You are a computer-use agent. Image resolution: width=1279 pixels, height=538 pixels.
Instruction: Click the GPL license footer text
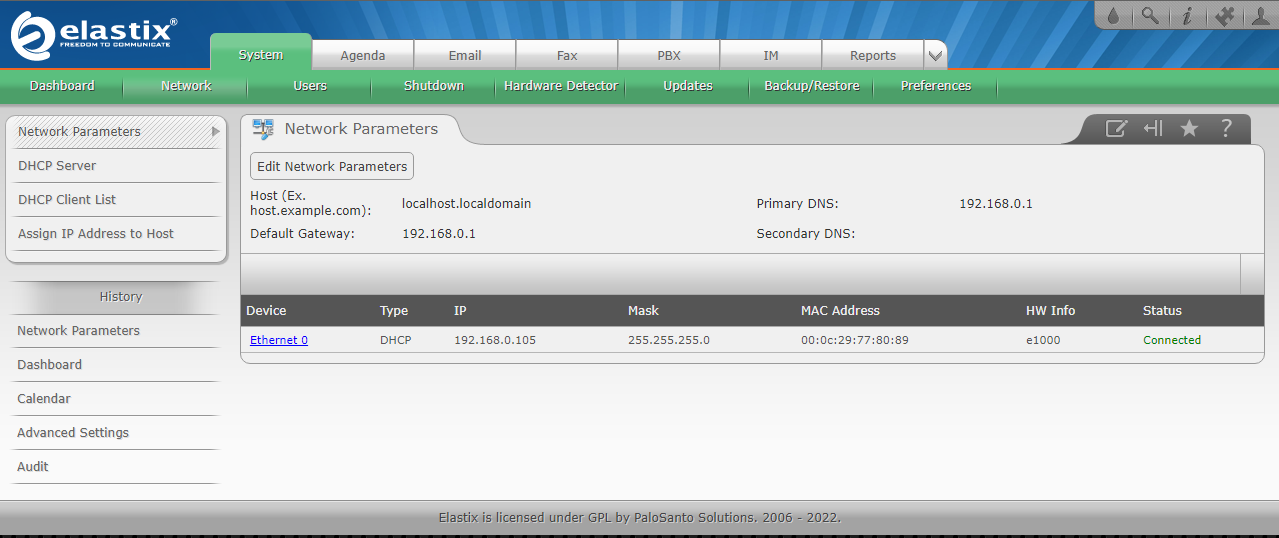click(x=639, y=518)
